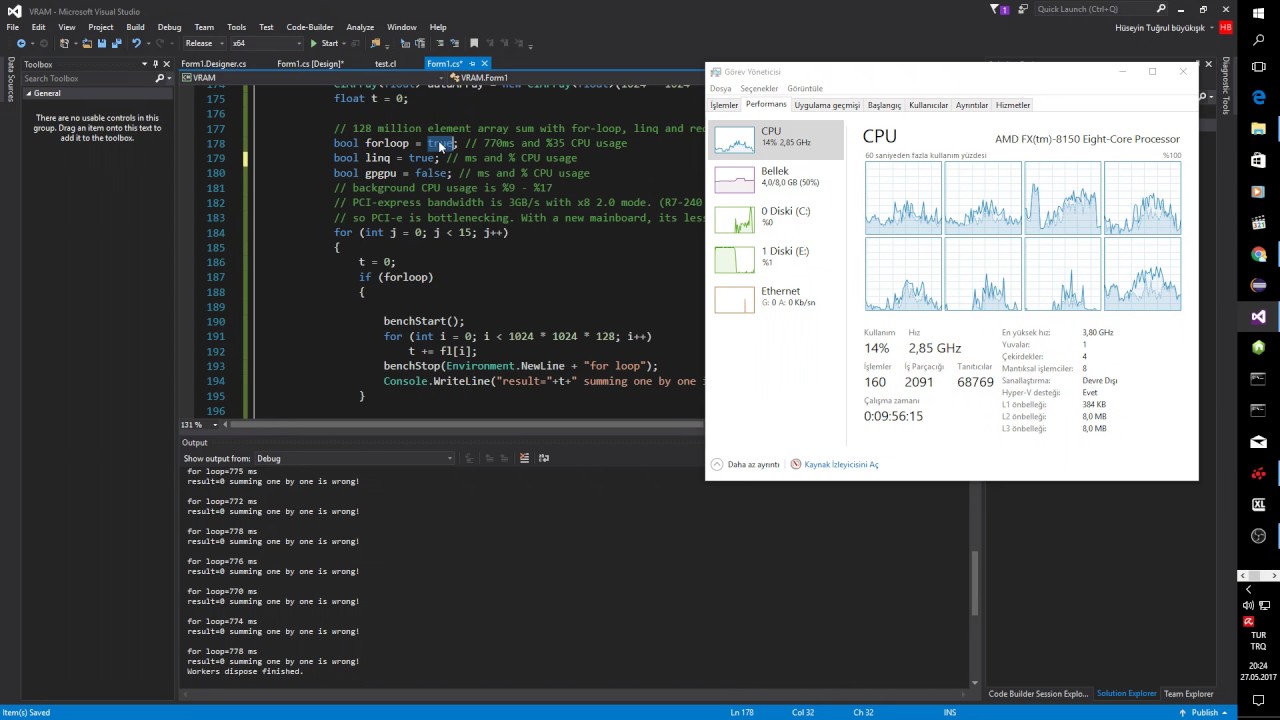Close the Form1.cs* tab
Viewport: 1280px width, 720px height.
(484, 64)
